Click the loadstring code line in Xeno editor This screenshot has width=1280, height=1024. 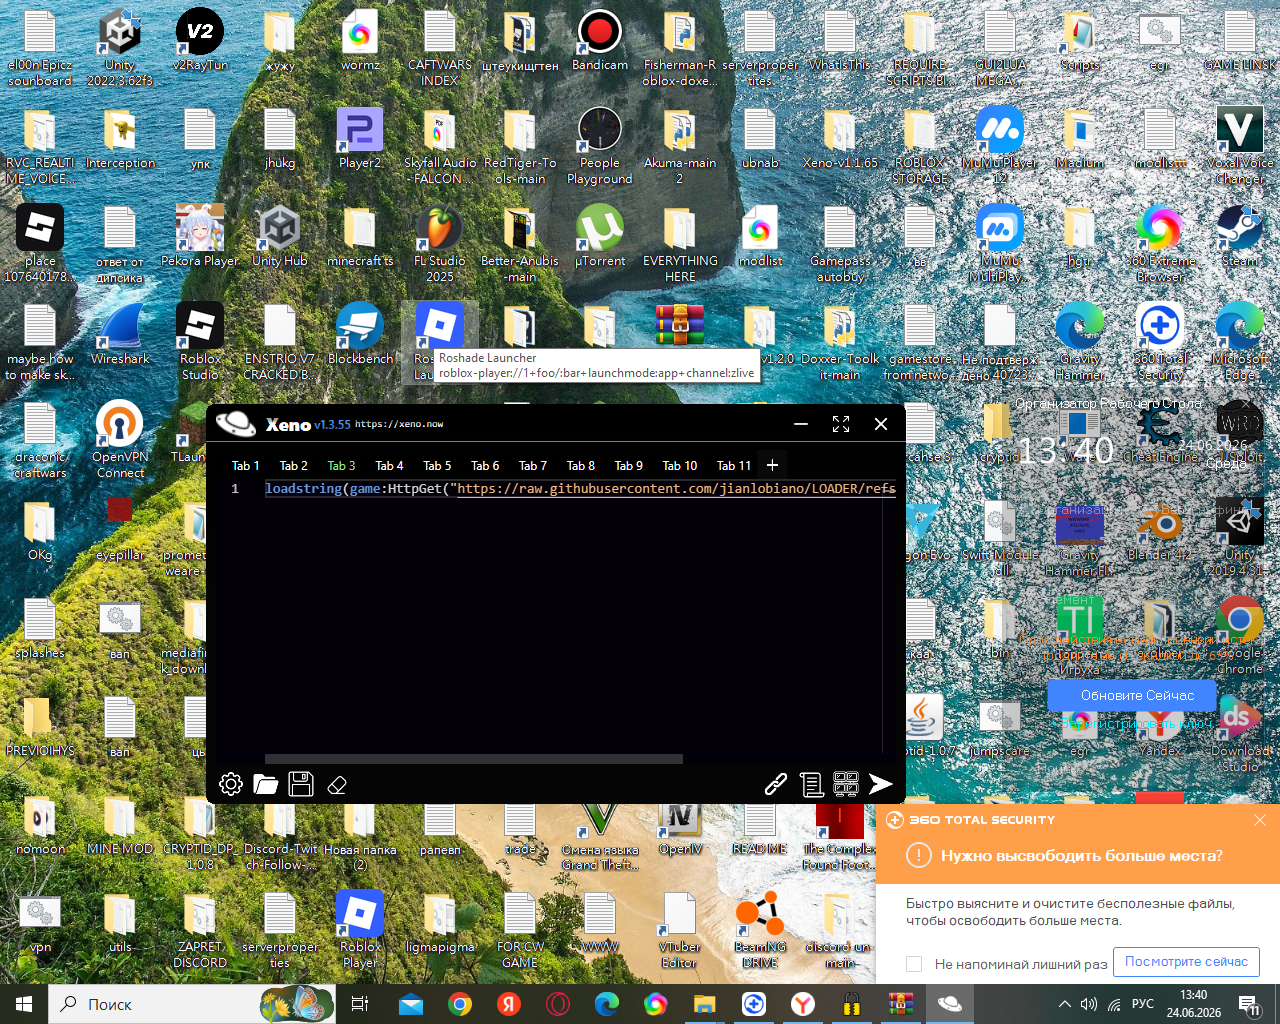click(x=580, y=489)
